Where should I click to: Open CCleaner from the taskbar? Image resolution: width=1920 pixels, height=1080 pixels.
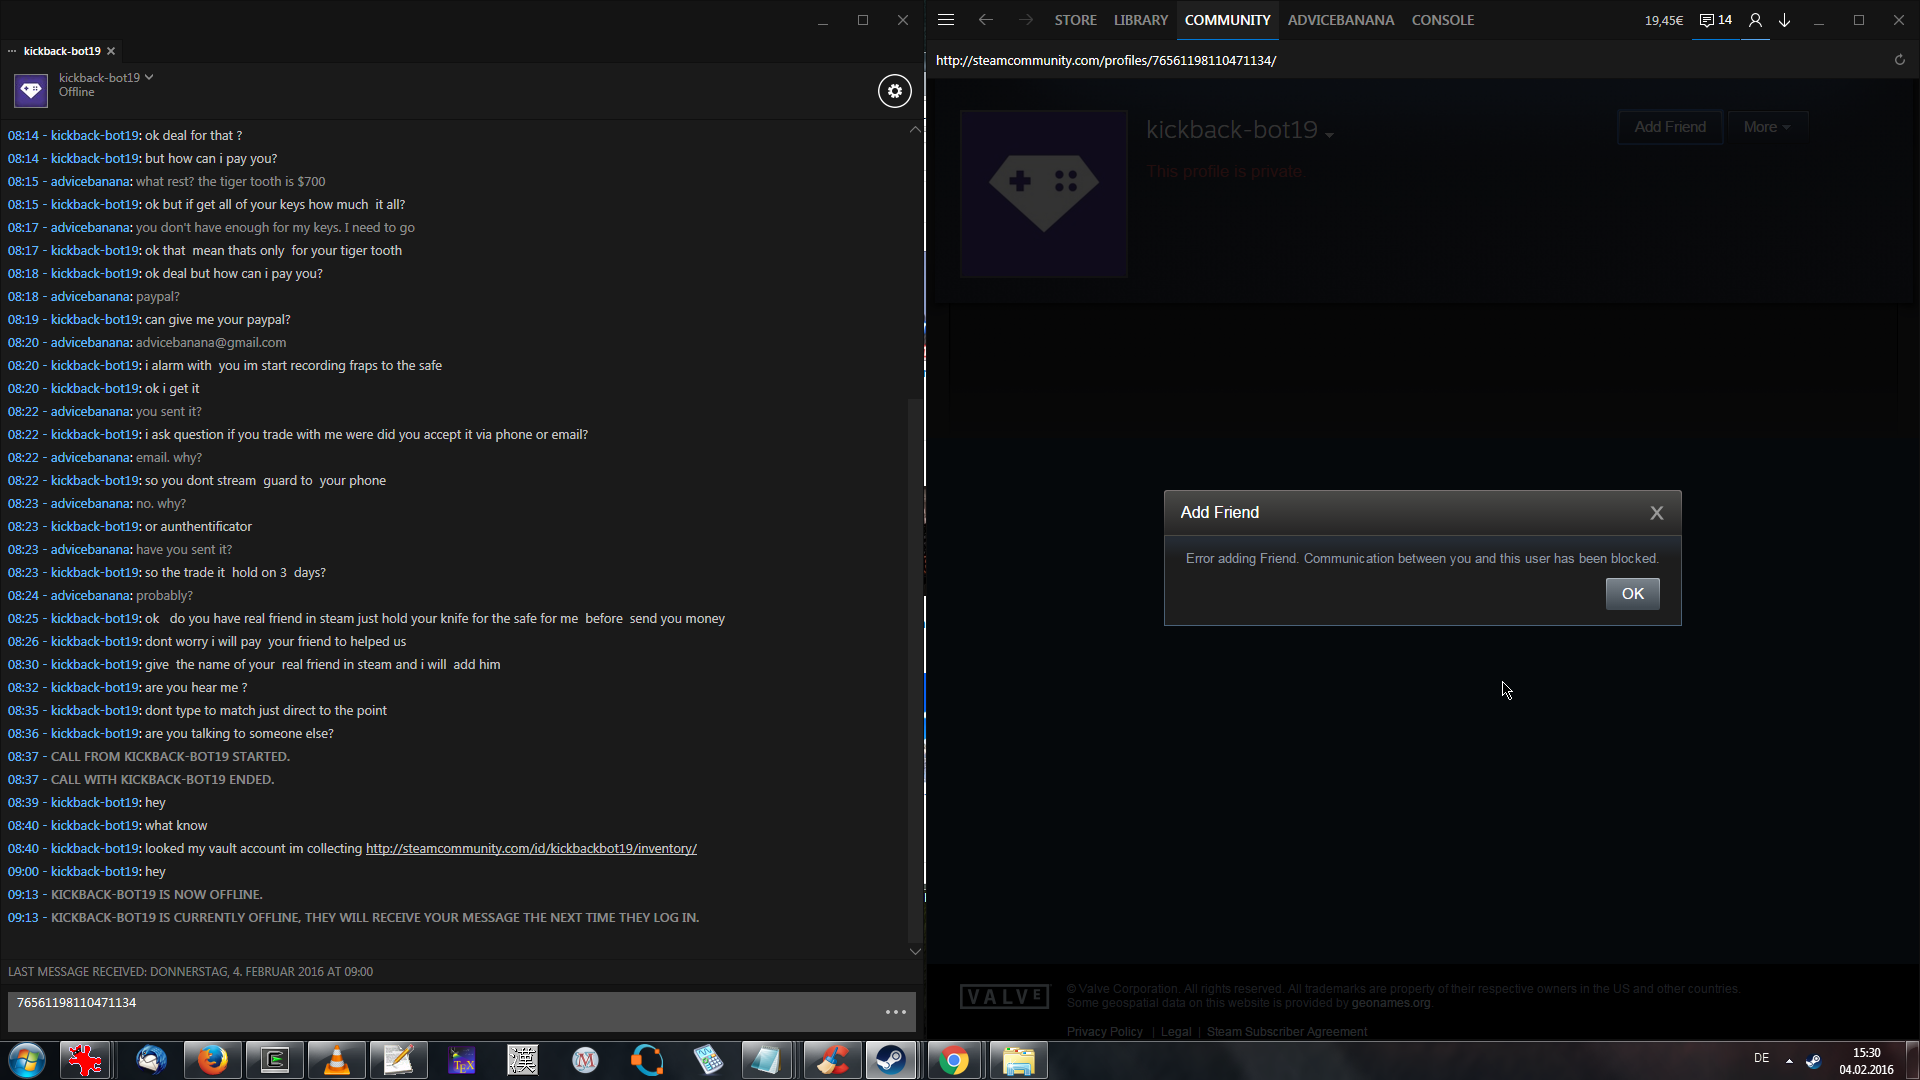point(831,1060)
